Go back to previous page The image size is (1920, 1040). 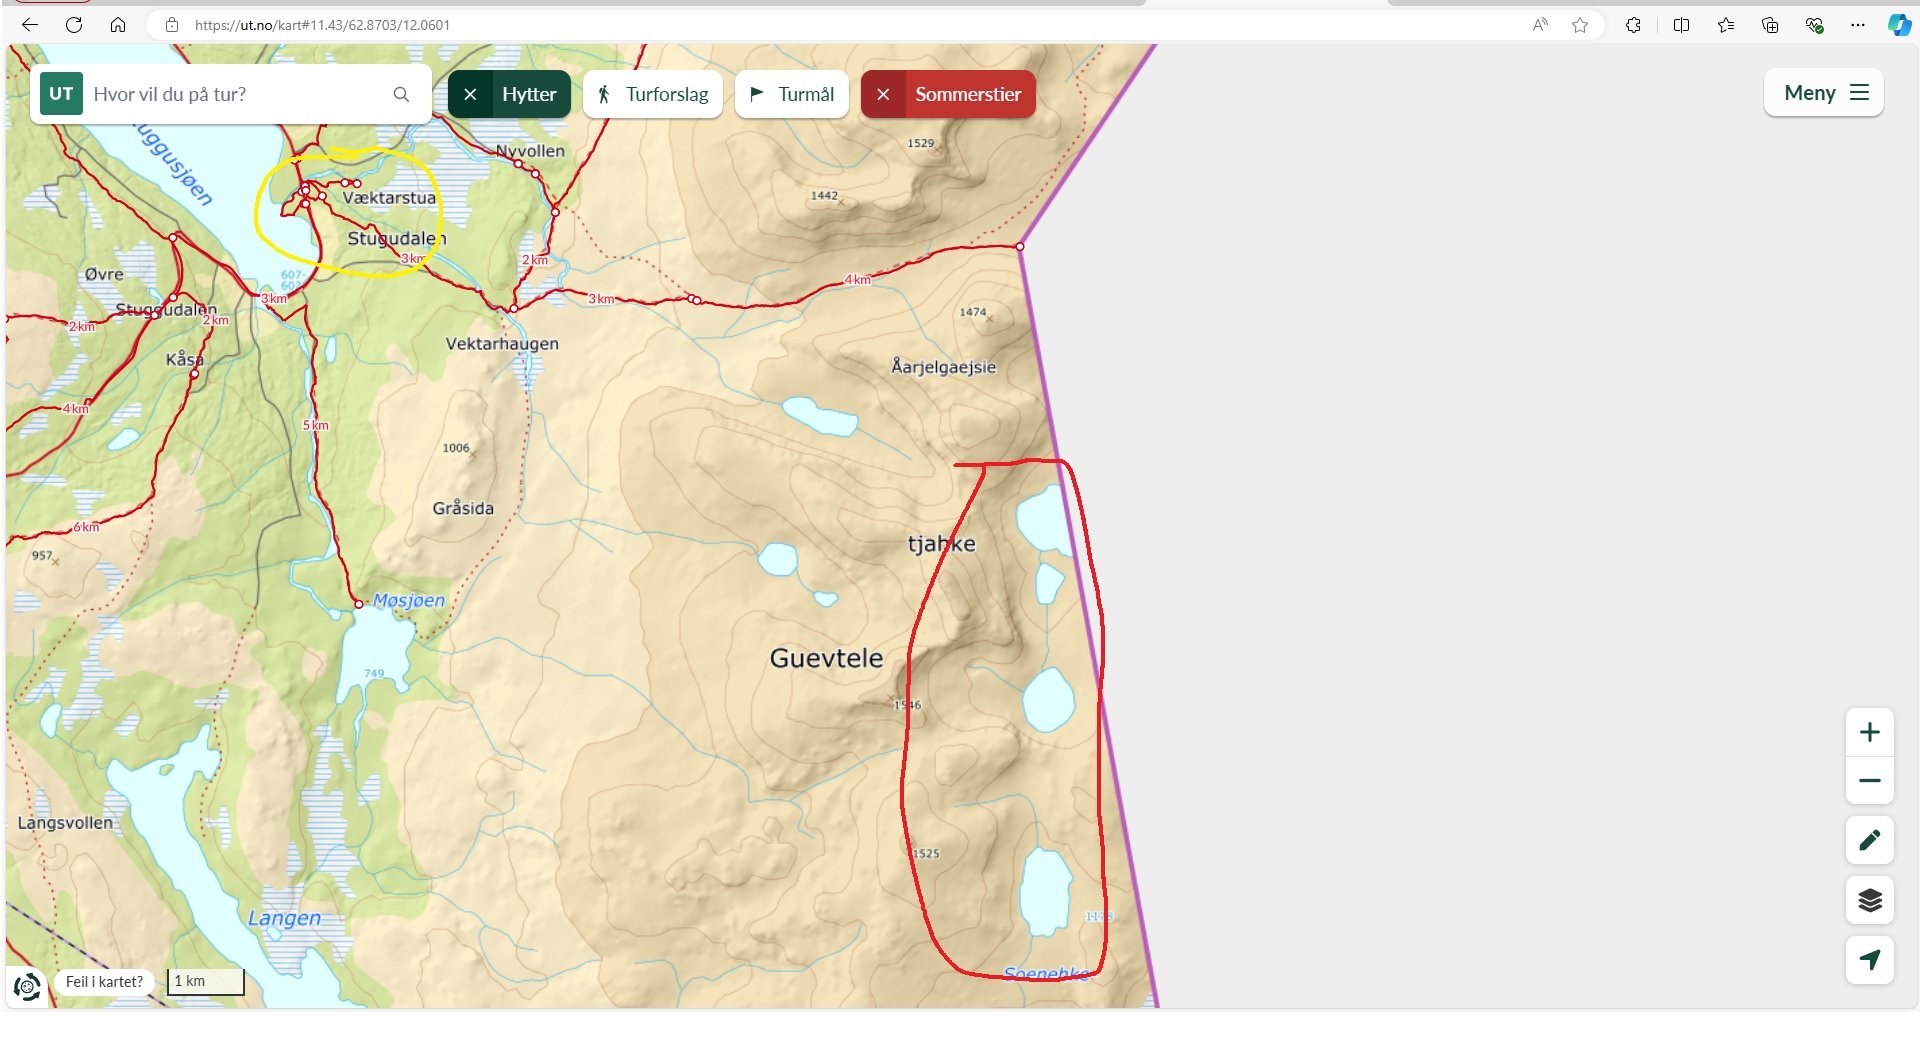point(30,25)
